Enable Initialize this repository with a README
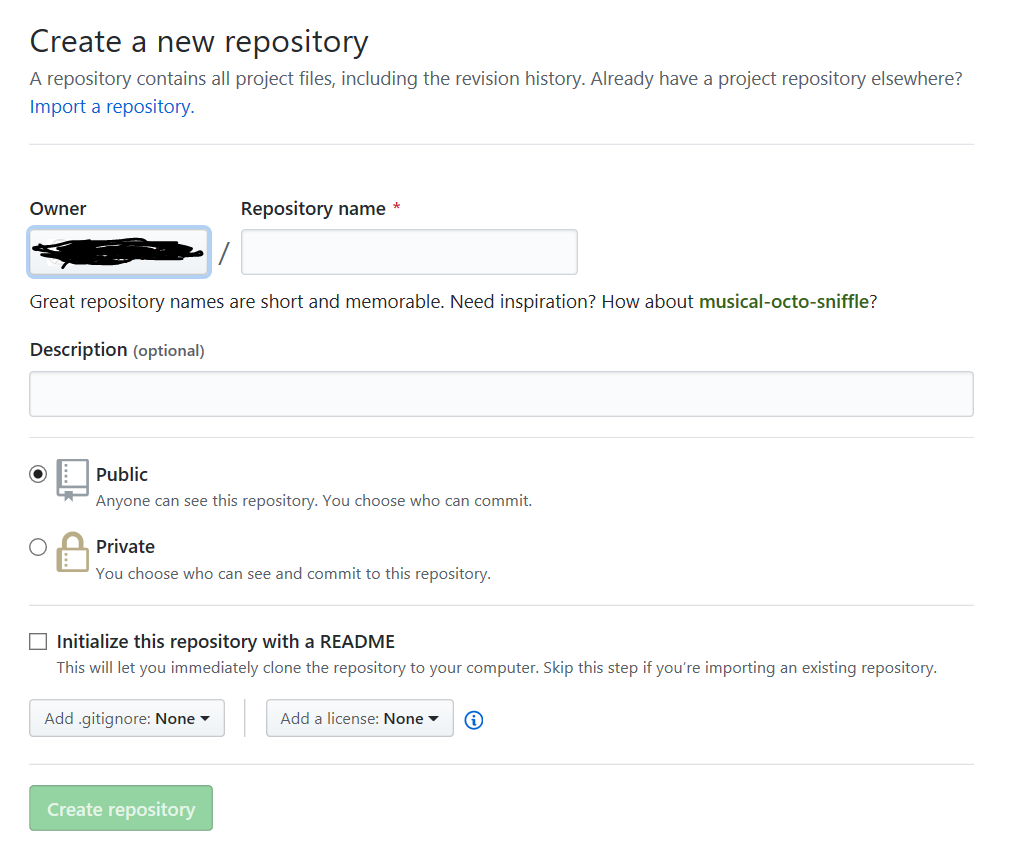The image size is (1020, 854). [x=37, y=641]
